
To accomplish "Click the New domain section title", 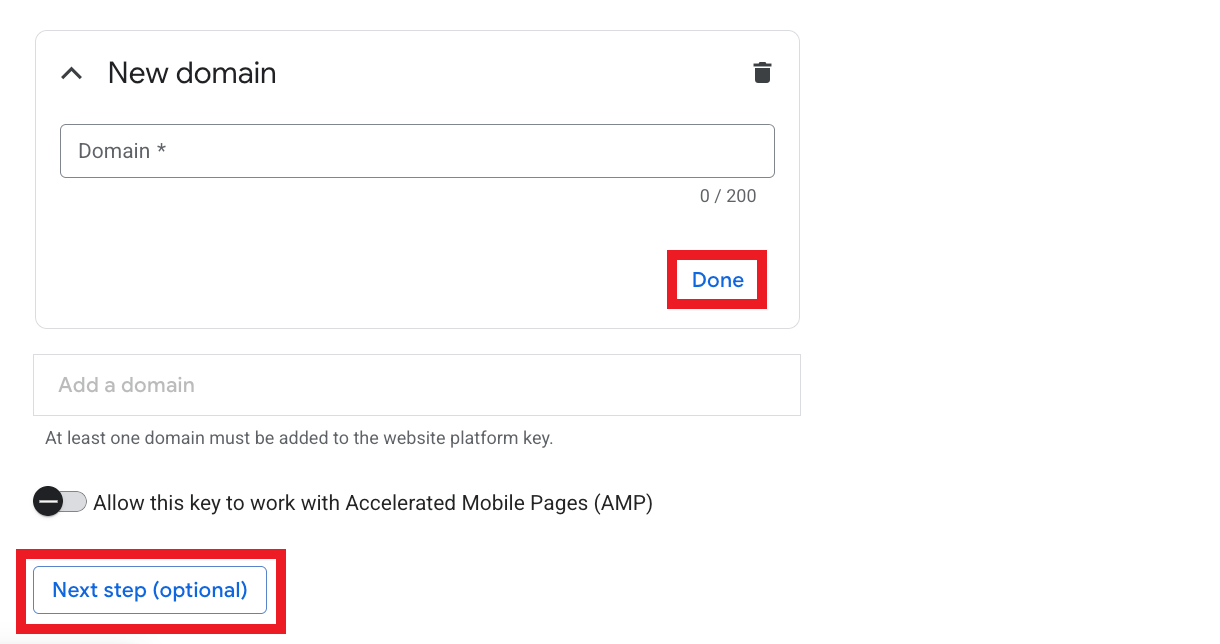I will (x=192, y=72).
